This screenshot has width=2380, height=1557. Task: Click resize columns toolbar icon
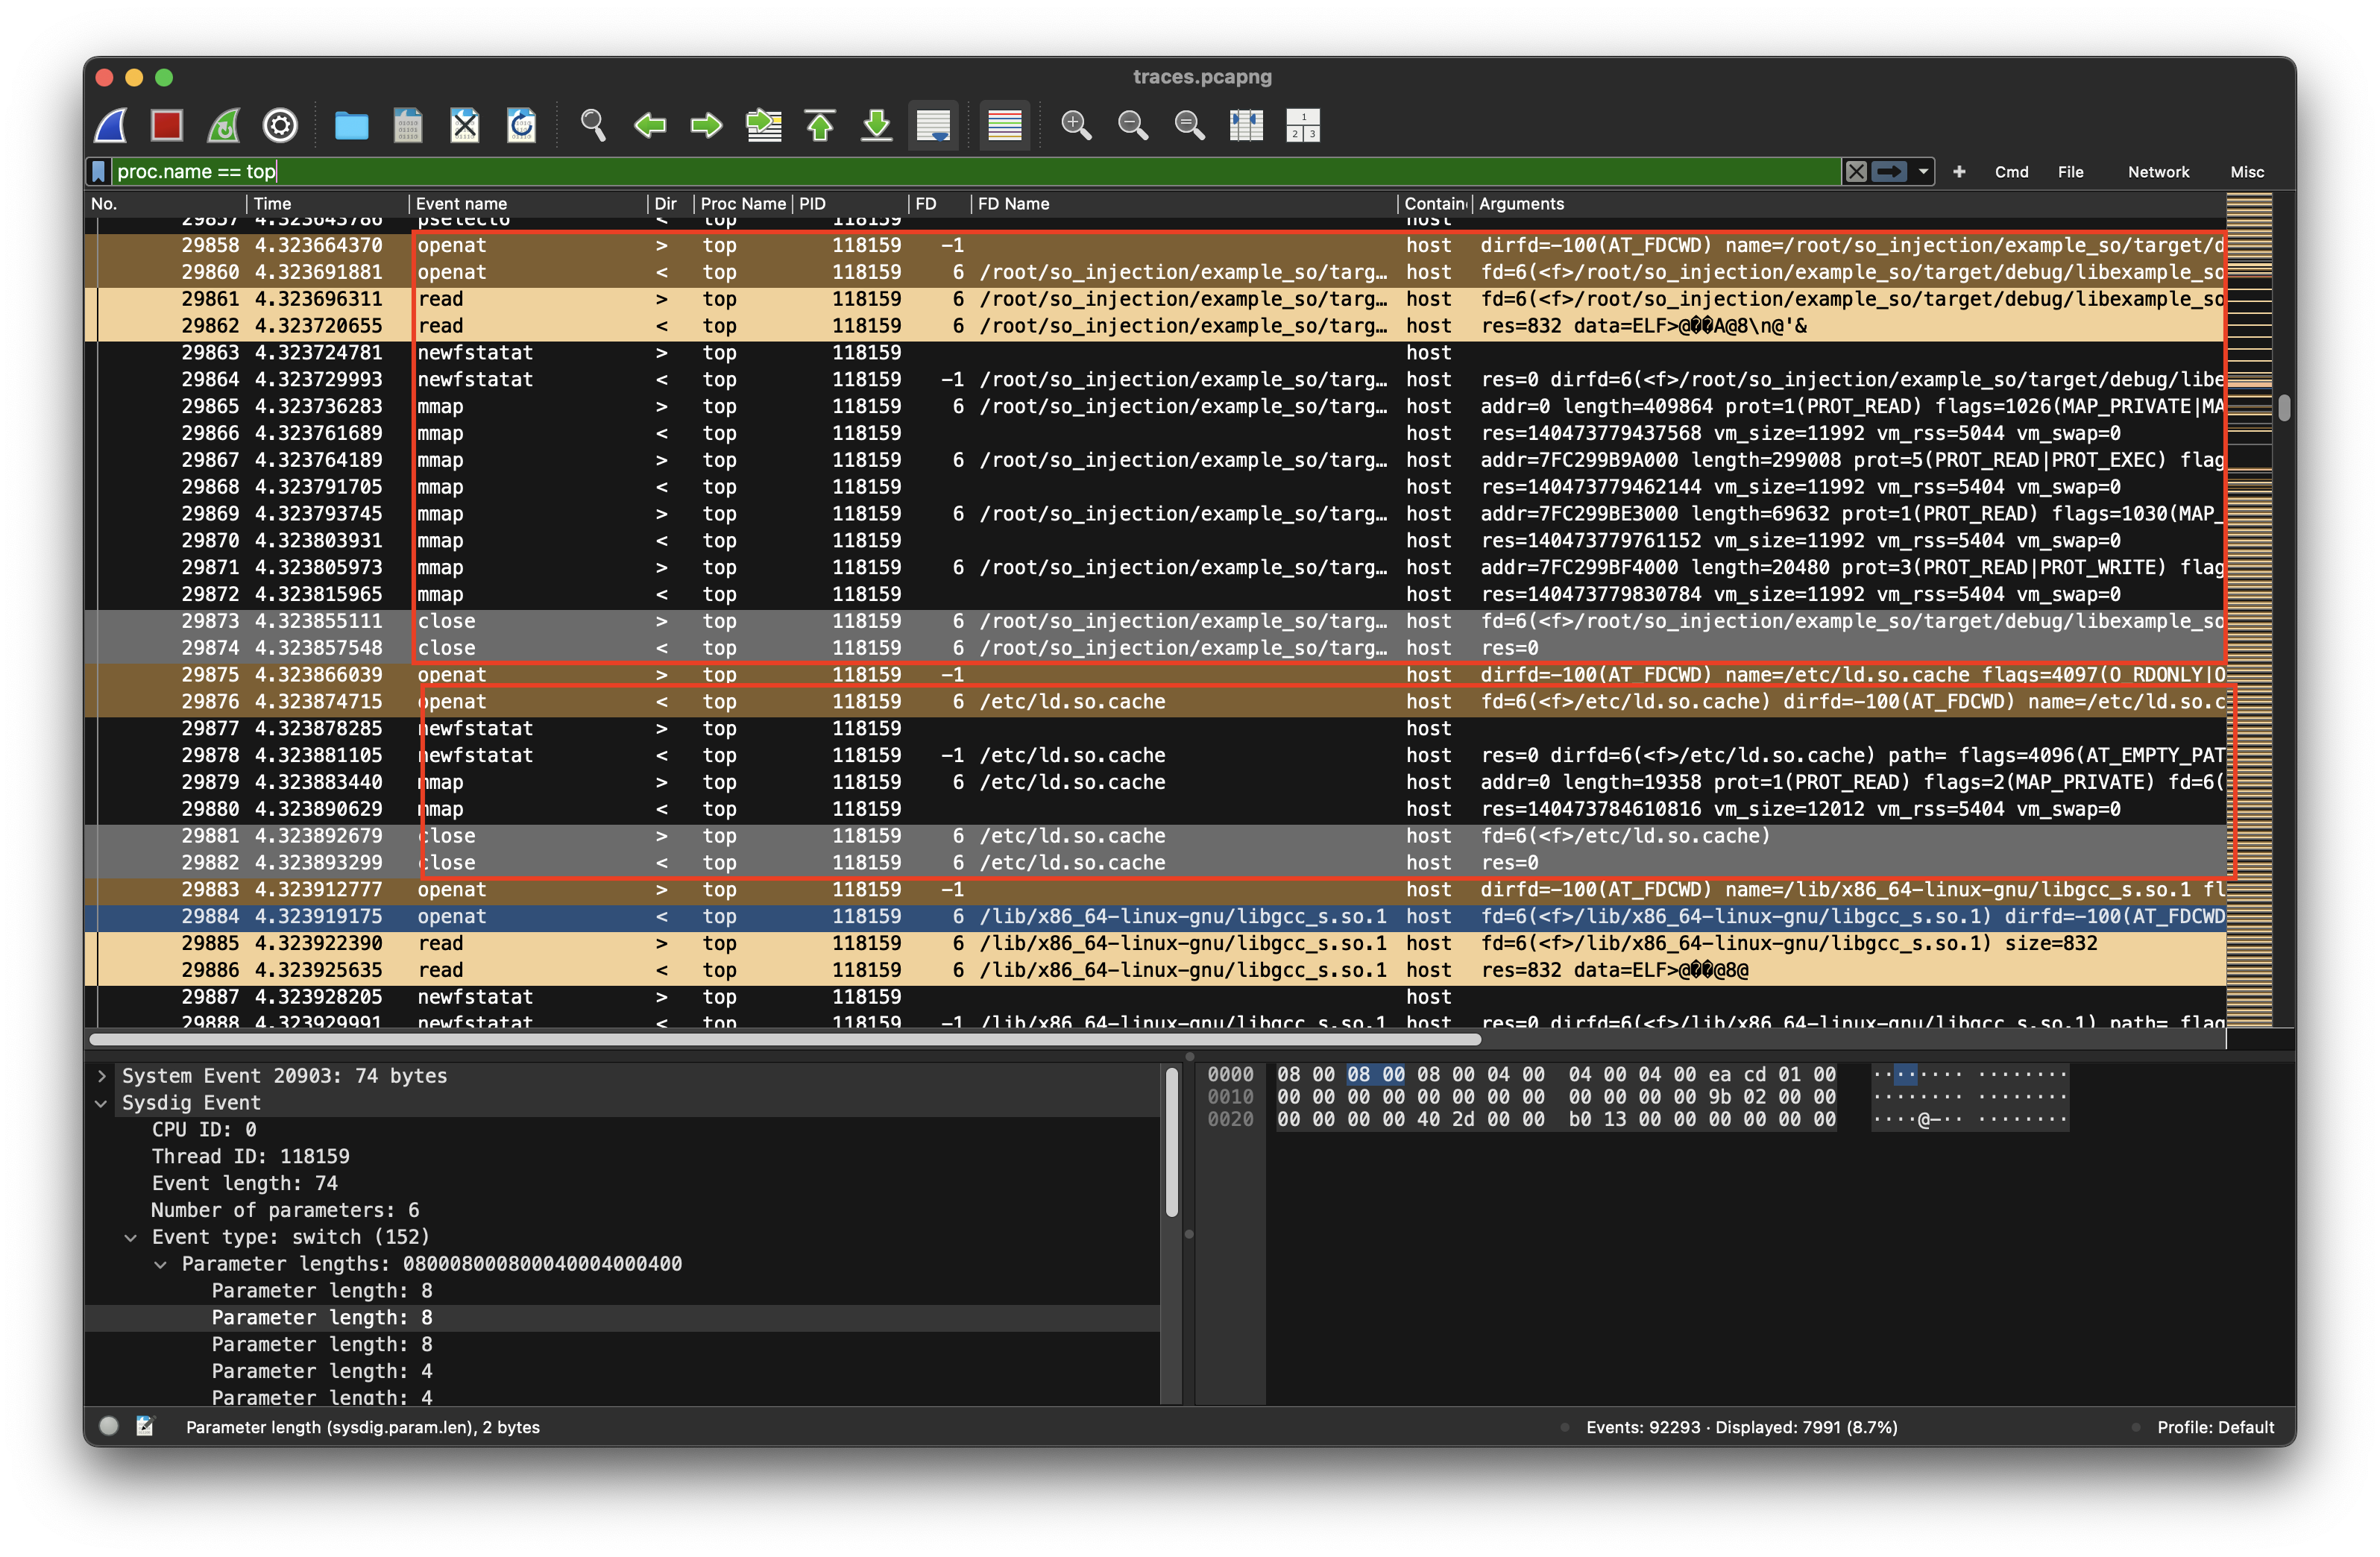[1246, 125]
